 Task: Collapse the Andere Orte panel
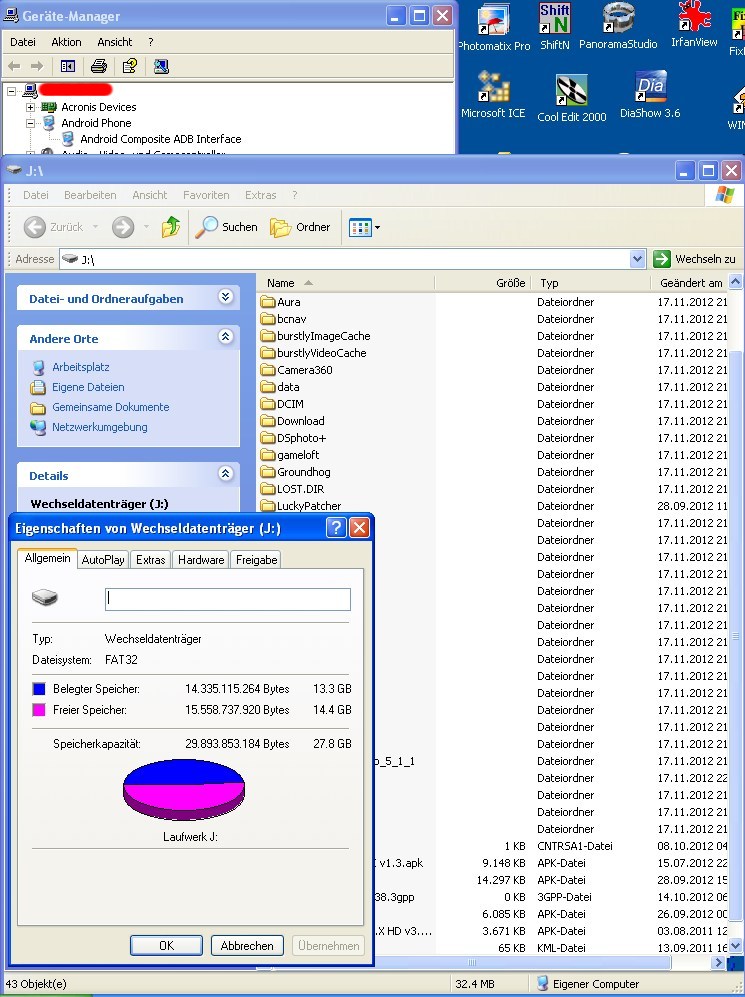click(225, 338)
